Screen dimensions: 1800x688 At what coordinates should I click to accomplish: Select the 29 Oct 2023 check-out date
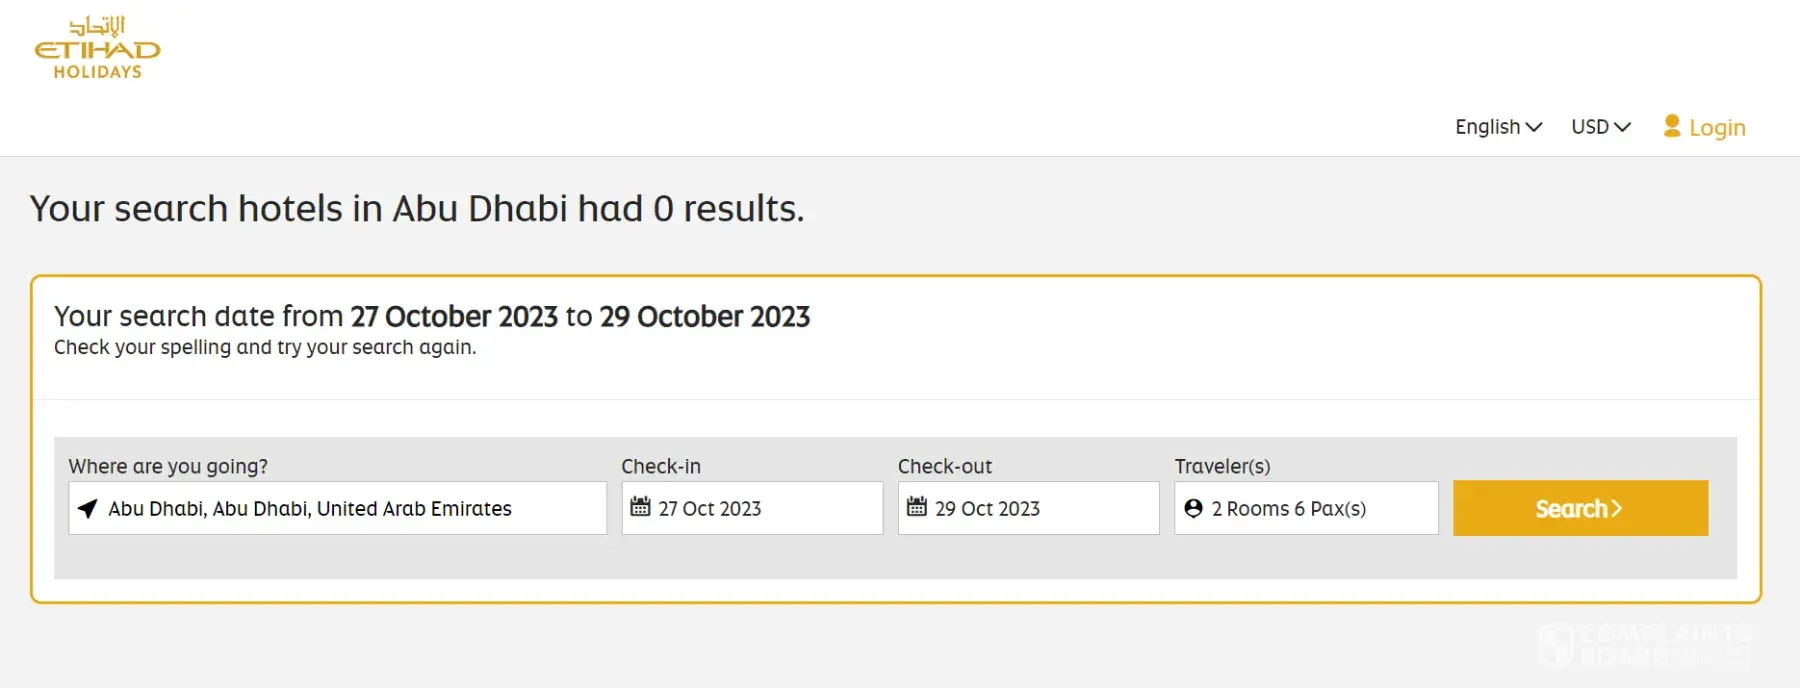pyautogui.click(x=1028, y=508)
